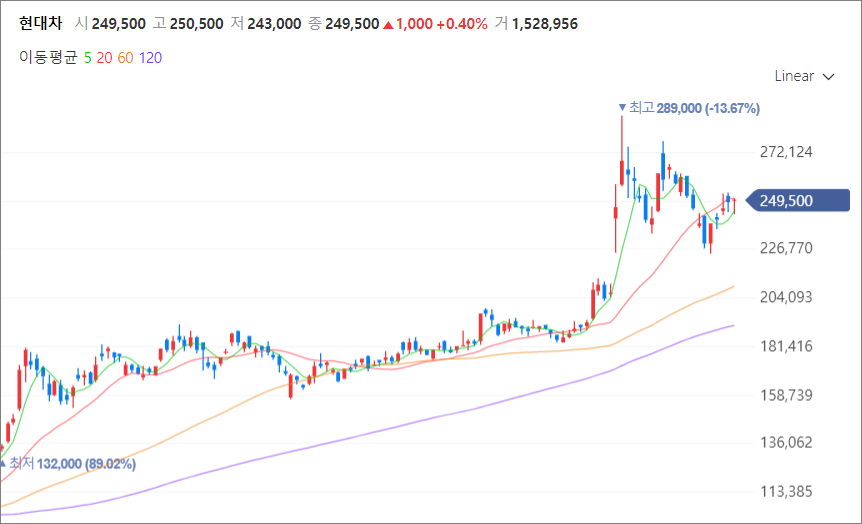Click the low price 243,000
Viewport: 862px width, 524px height.
click(274, 24)
